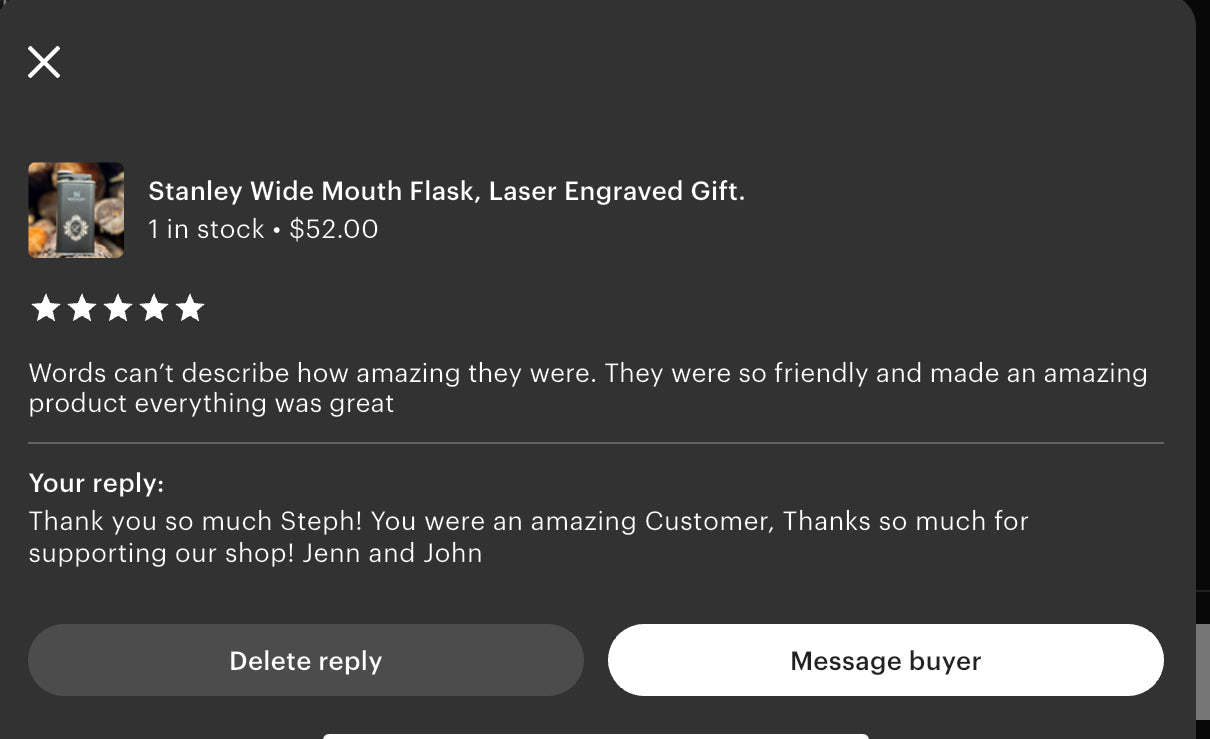Click the second review star
The image size is (1210, 739).
pos(81,308)
